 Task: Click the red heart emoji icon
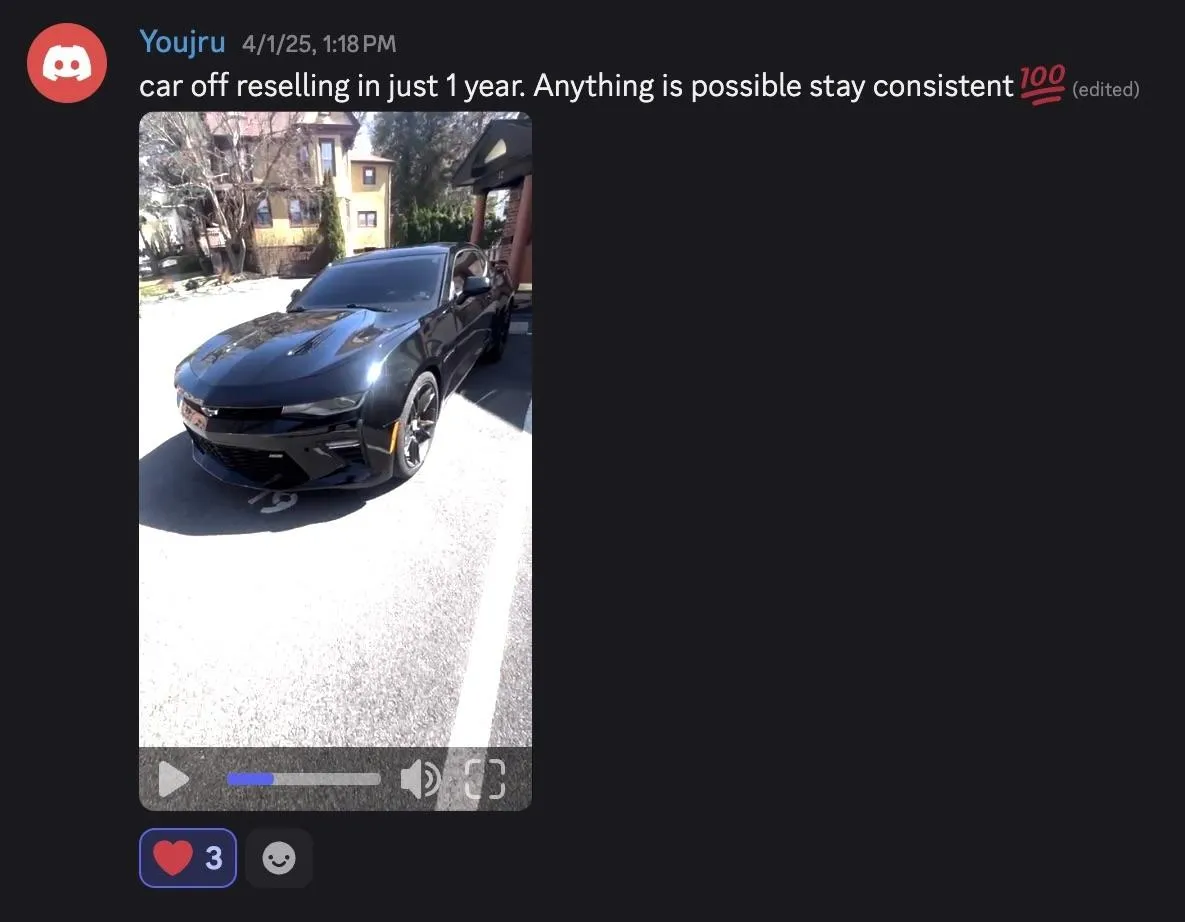pyautogui.click(x=173, y=858)
